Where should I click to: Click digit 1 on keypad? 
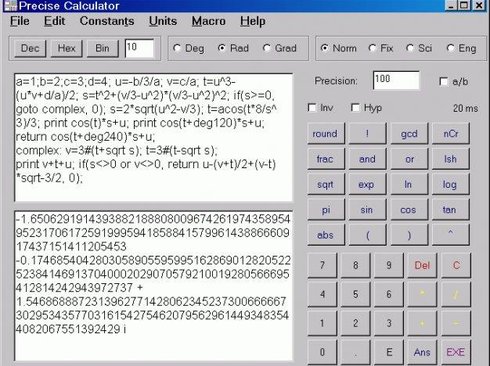pyautogui.click(x=322, y=323)
